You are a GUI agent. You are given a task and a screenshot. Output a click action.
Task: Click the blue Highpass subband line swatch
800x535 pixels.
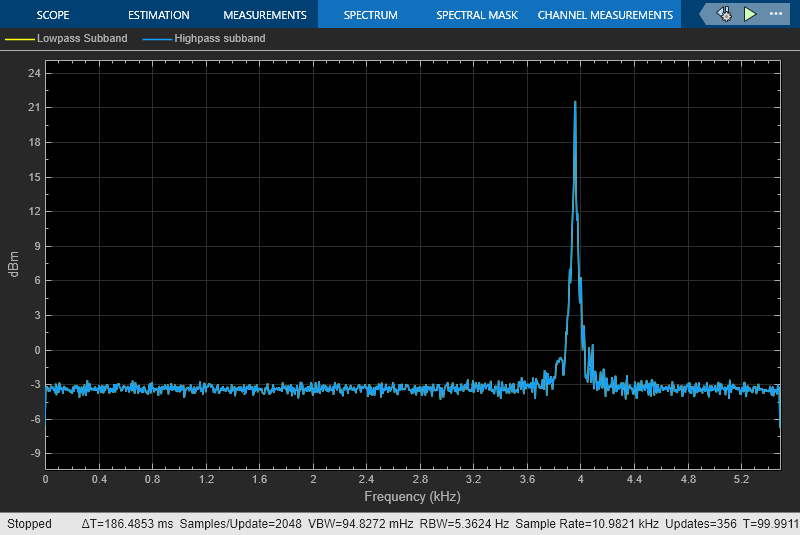tap(157, 39)
